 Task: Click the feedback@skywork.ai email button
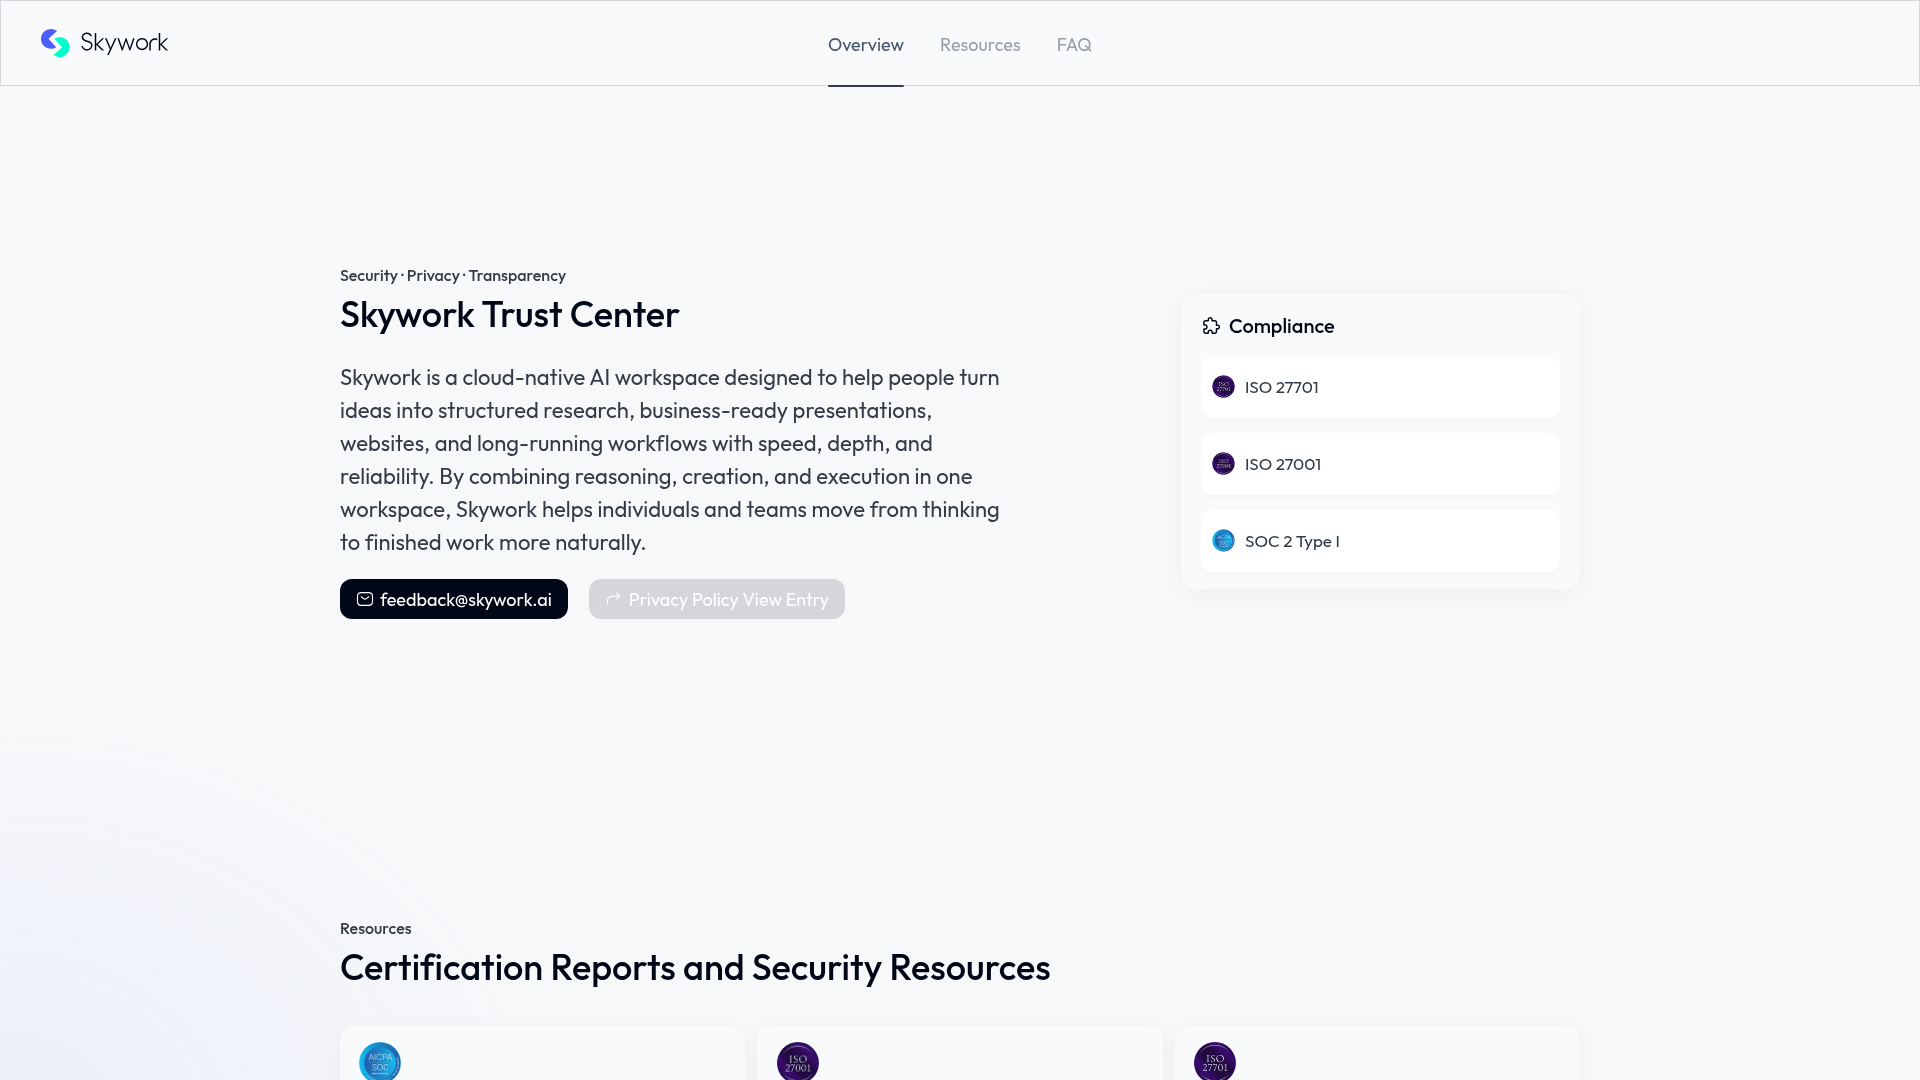[x=454, y=599]
